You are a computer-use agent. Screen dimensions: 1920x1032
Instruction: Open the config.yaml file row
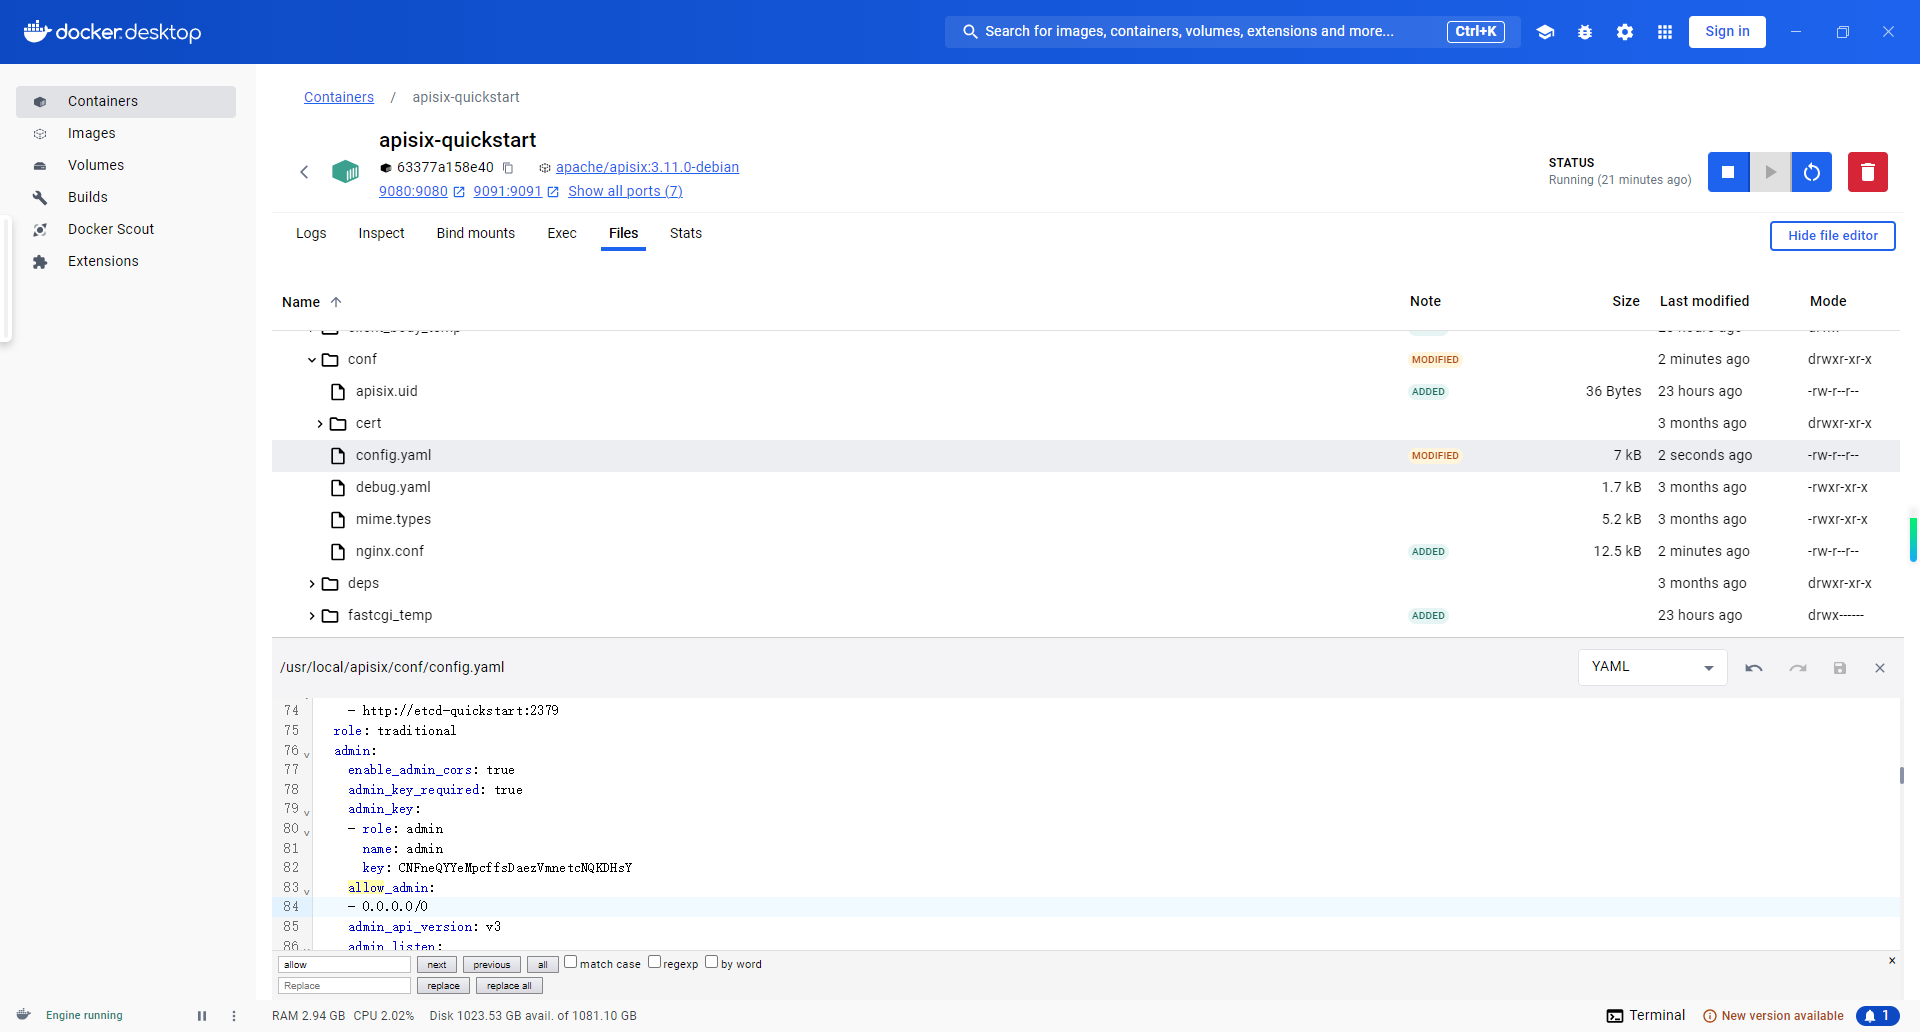1086,456
